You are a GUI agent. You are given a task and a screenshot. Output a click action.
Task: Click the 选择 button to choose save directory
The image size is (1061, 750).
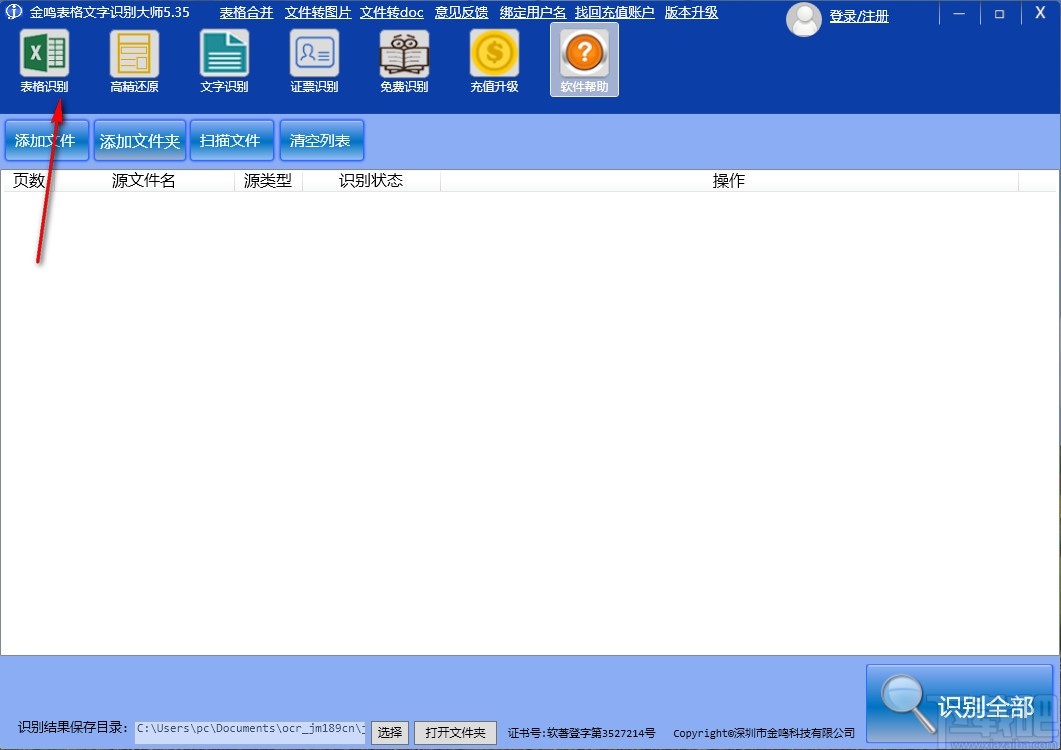click(389, 732)
